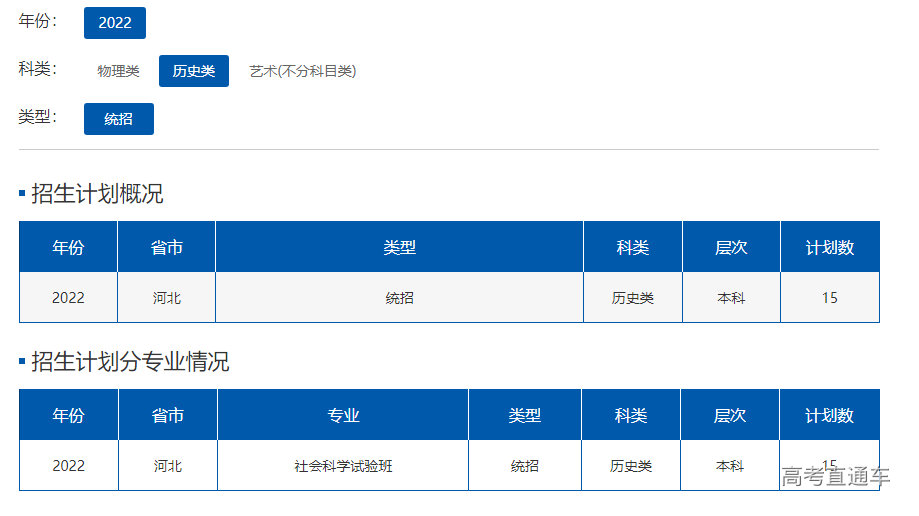
Task: Click 类型 header in the overview table
Action: pyautogui.click(x=399, y=247)
